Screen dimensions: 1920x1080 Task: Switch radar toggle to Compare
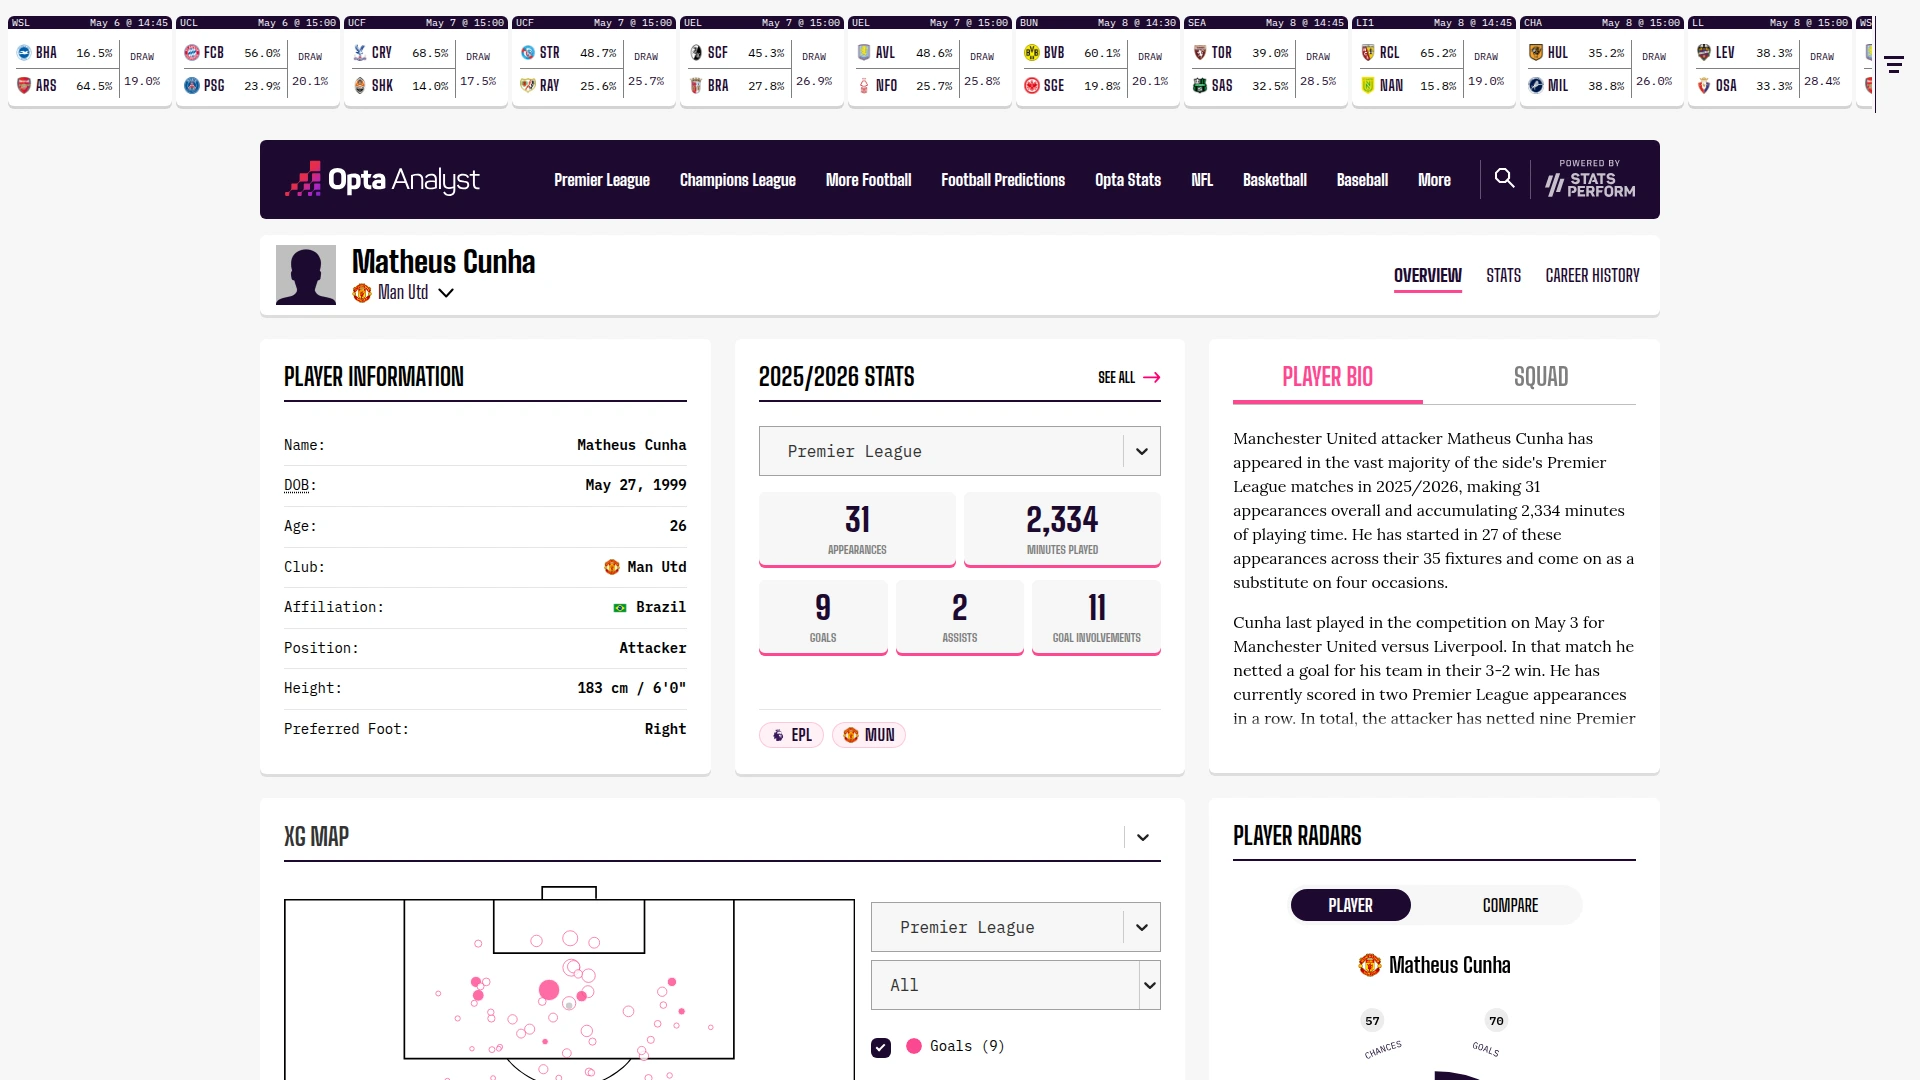click(x=1510, y=905)
